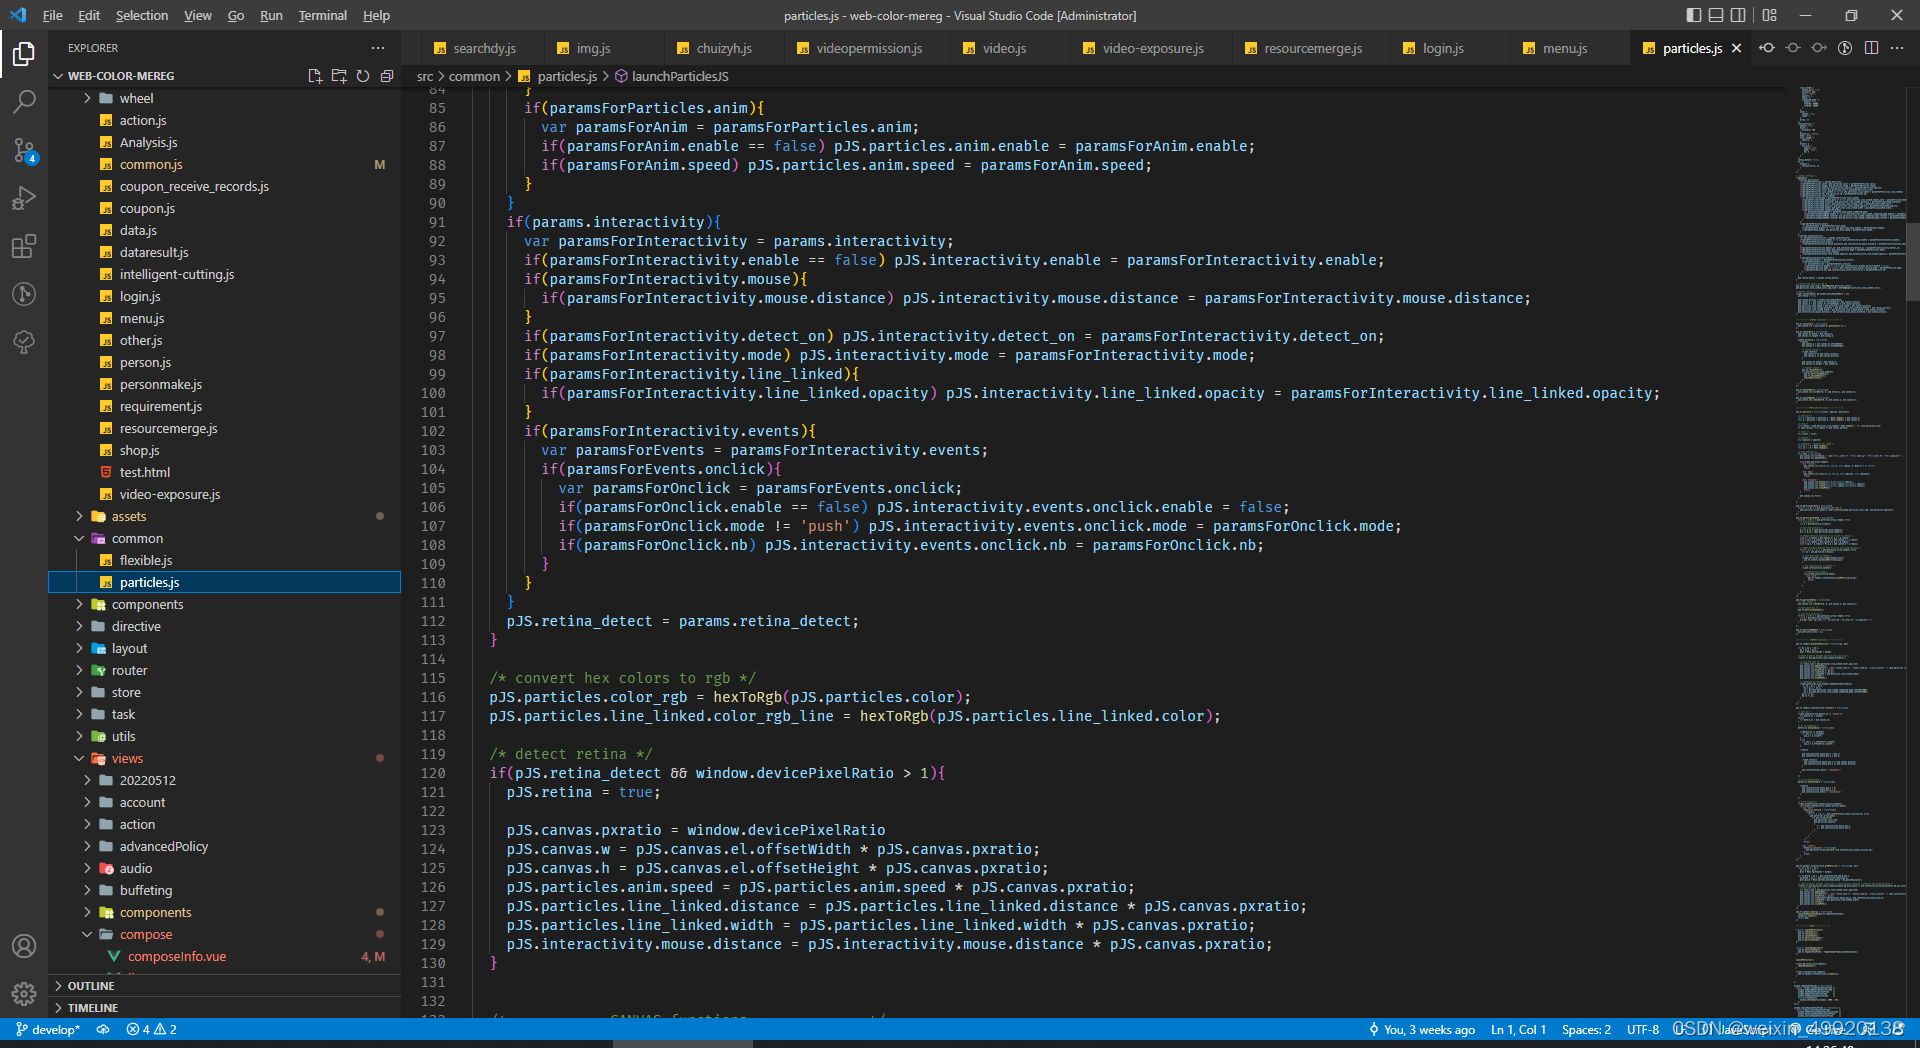Toggle the bottom panel layout button
Image resolution: width=1920 pixels, height=1048 pixels.
tap(1716, 15)
